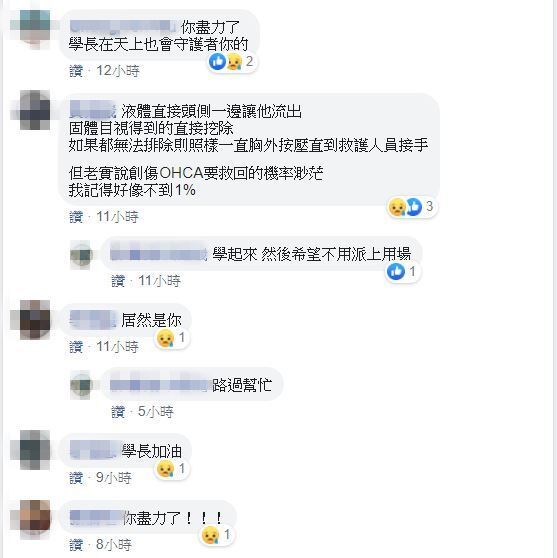Click the like thumb icon beside count 3
Image resolution: width=557 pixels, height=558 pixels.
click(414, 207)
